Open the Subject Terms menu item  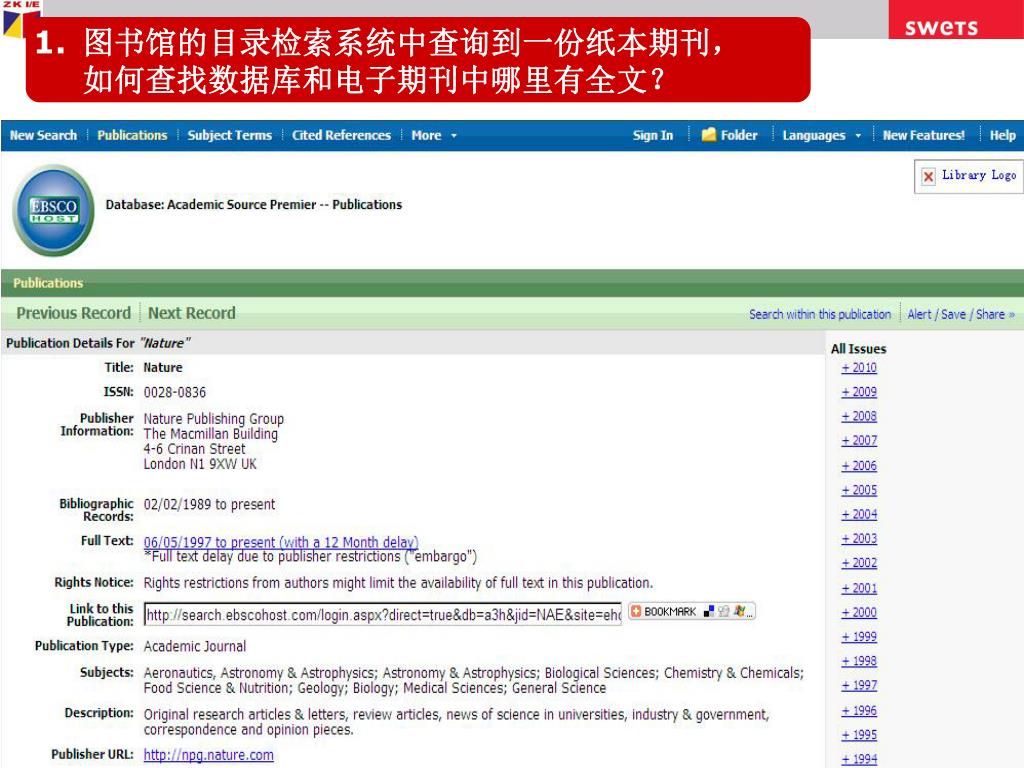(x=229, y=135)
